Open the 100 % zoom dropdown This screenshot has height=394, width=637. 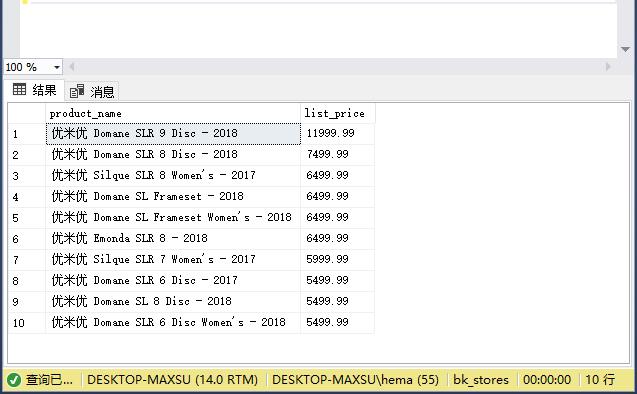click(x=57, y=67)
